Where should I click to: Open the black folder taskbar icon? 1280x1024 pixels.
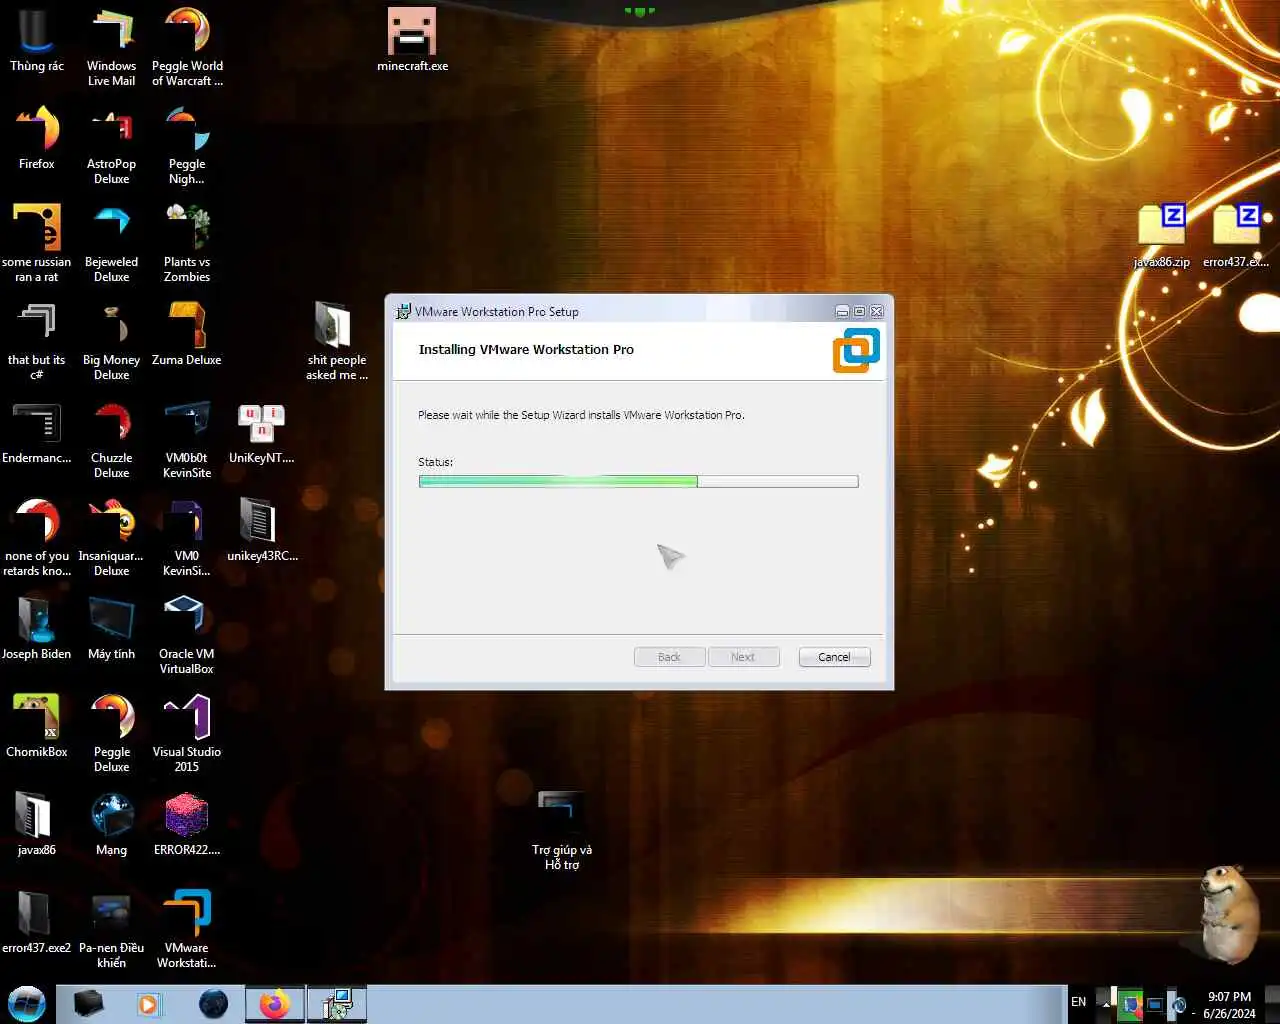point(88,1004)
